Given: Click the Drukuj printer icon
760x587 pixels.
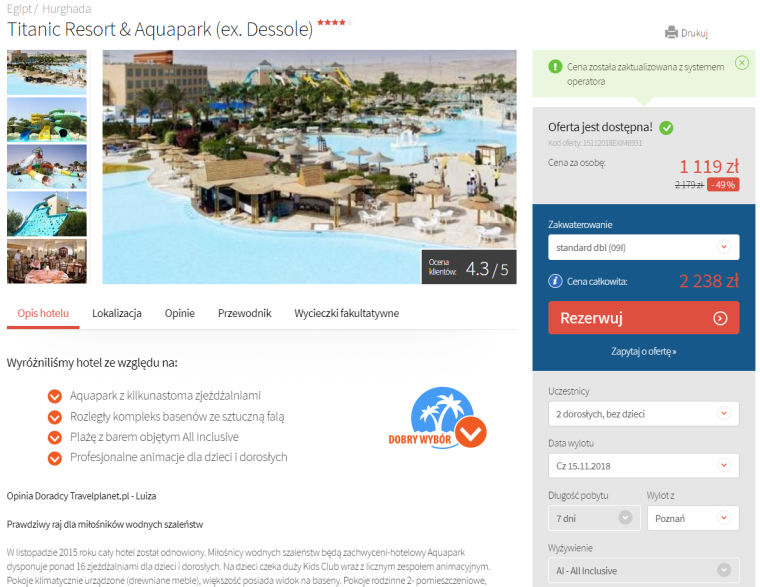Looking at the screenshot, I should [671, 32].
